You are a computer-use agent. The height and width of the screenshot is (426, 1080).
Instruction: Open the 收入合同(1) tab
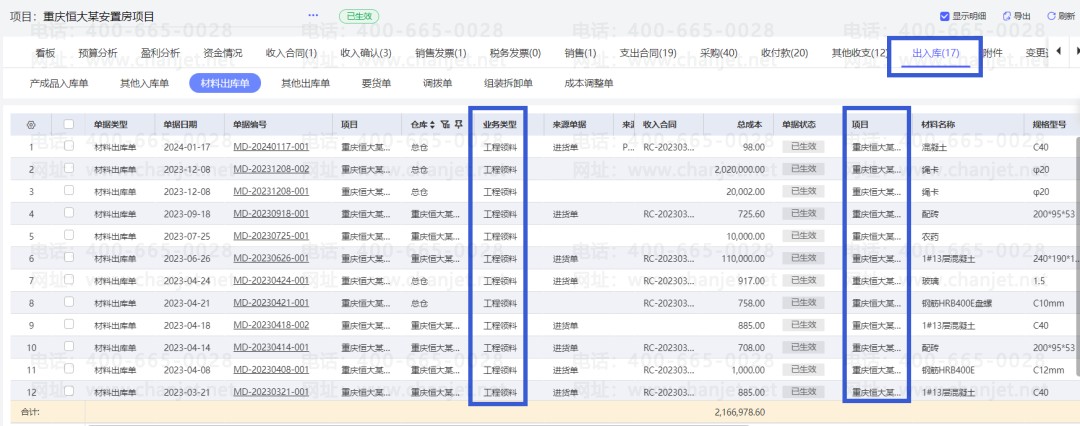coord(291,53)
